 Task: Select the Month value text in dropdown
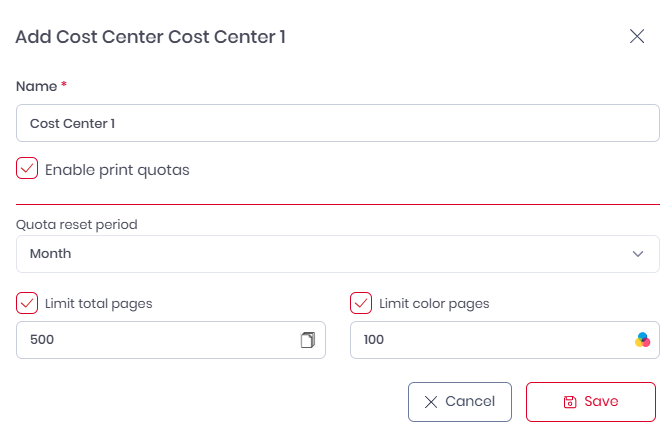click(51, 254)
